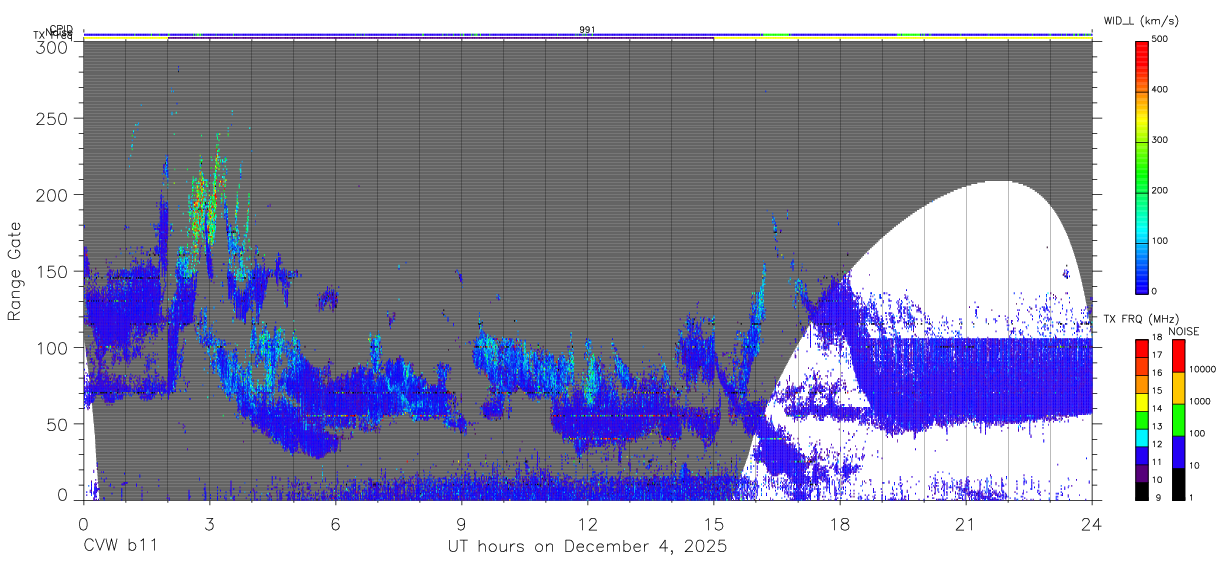Click the '991' CPID value at top

coord(587,30)
